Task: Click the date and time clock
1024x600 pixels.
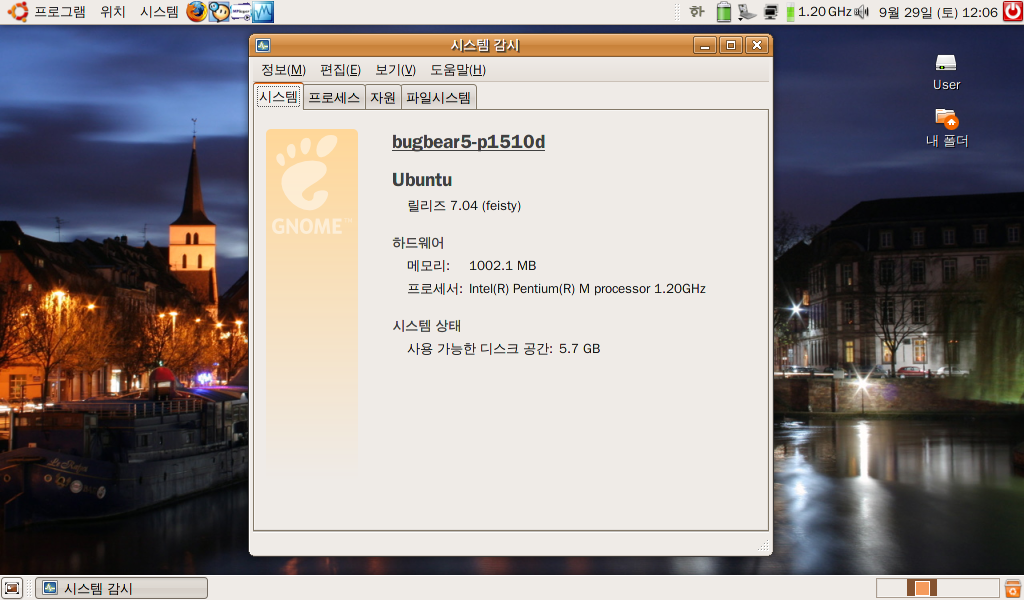Action: [x=938, y=12]
